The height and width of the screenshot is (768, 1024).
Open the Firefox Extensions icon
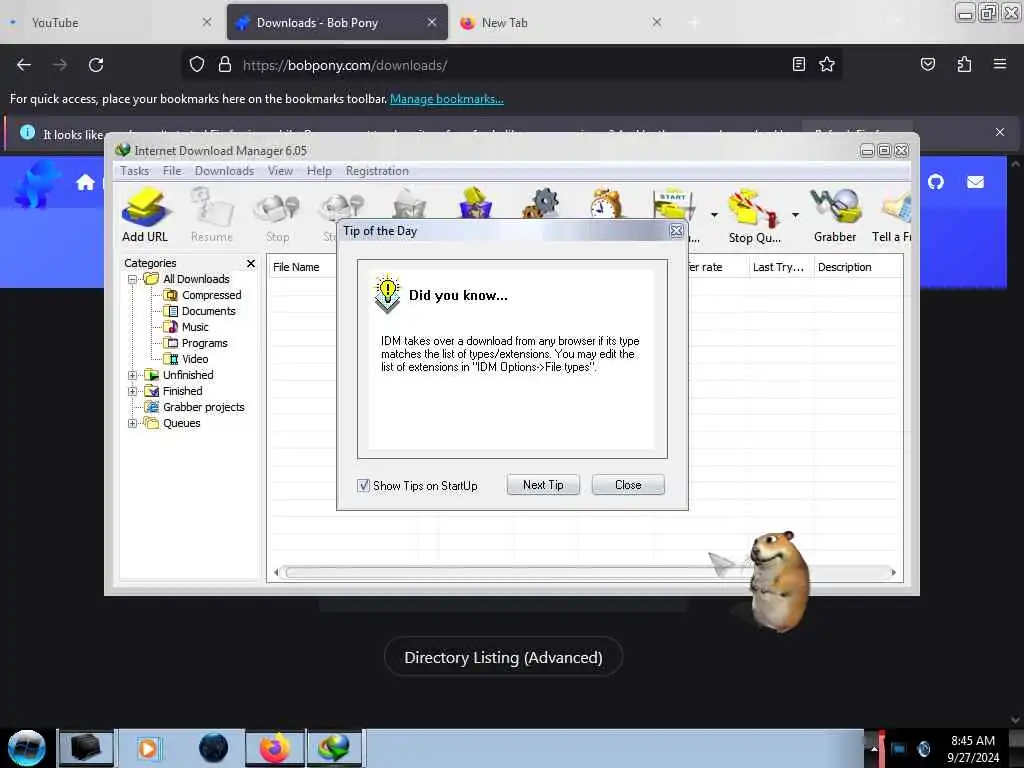[x=964, y=64]
